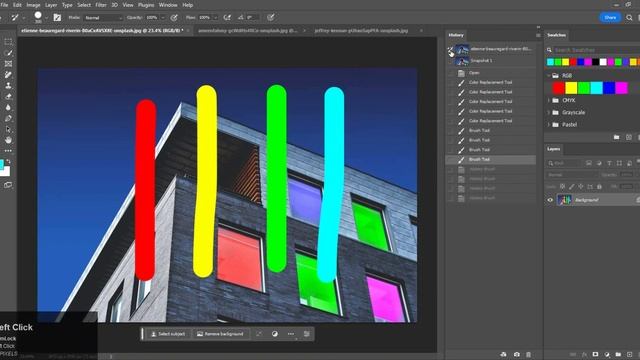Delete current state trash icon in History
Viewport: 640px width, 360px height.
pyautogui.click(x=529, y=354)
